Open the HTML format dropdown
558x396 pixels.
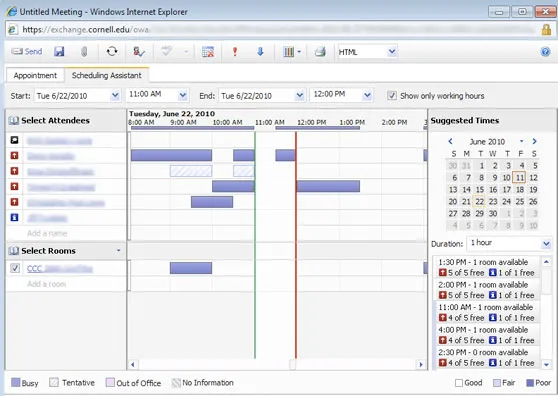[392, 52]
